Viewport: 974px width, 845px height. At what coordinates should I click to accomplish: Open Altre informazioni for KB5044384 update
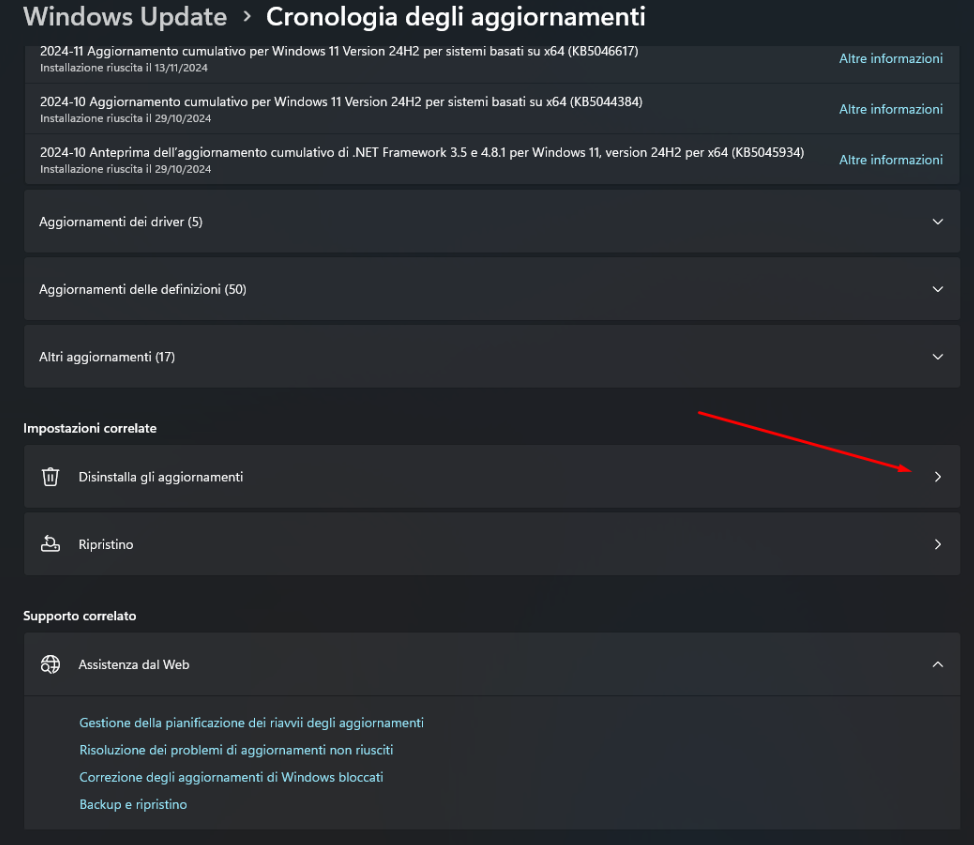pyautogui.click(x=890, y=109)
